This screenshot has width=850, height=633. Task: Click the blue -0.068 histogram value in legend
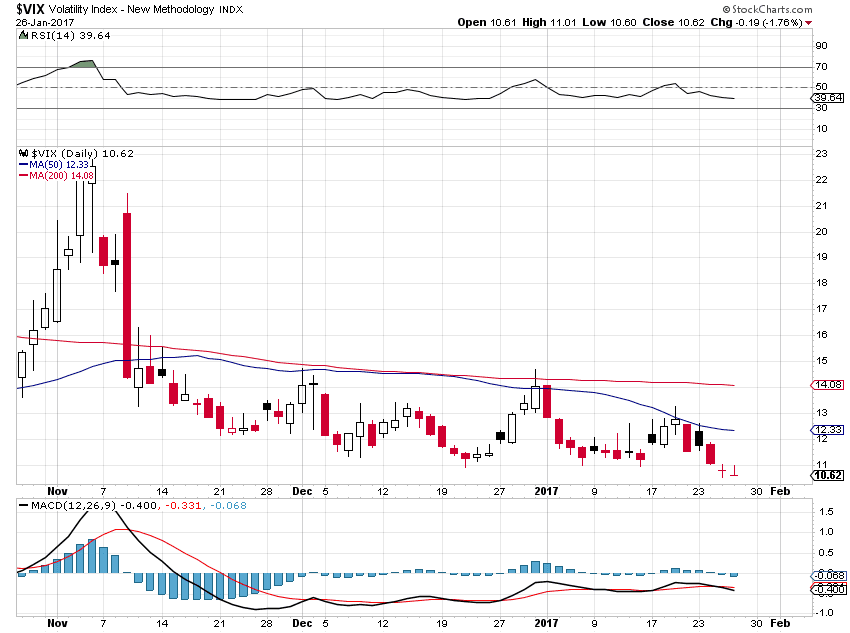[228, 506]
